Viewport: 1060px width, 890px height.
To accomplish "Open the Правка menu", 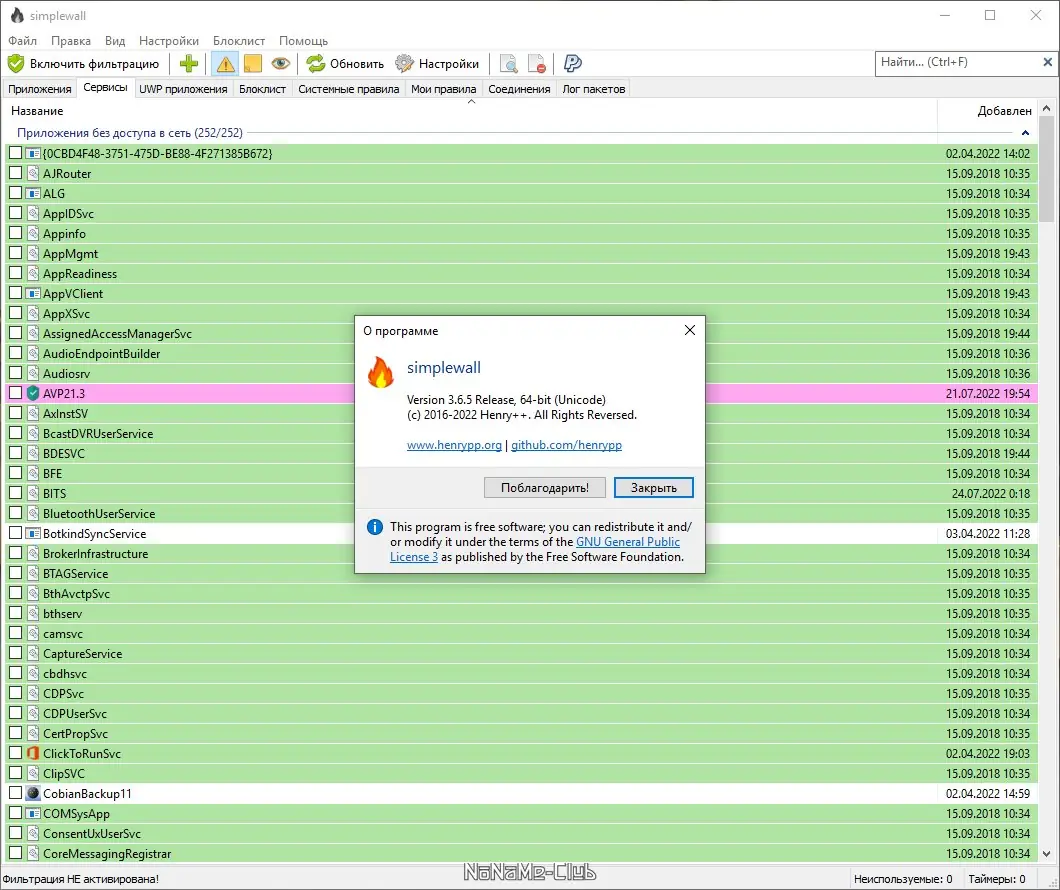I will (x=71, y=41).
